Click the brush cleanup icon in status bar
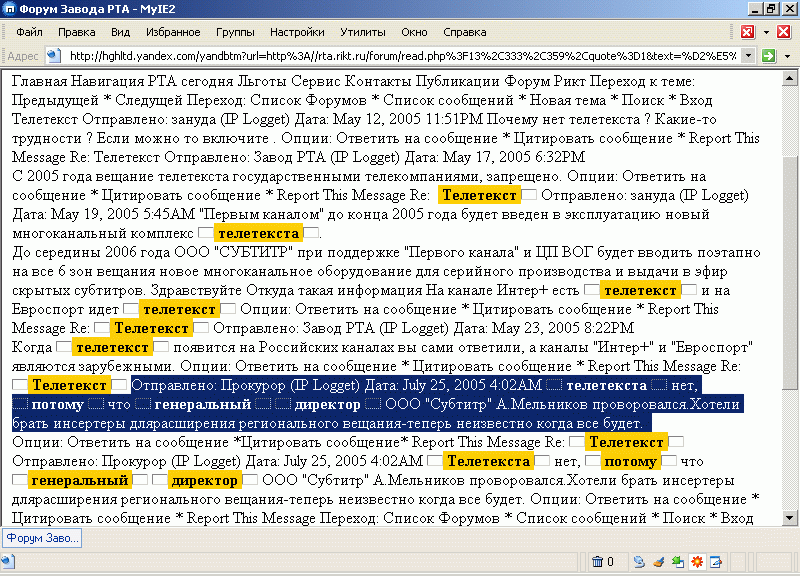The width and height of the screenshot is (800, 576). coord(659,562)
